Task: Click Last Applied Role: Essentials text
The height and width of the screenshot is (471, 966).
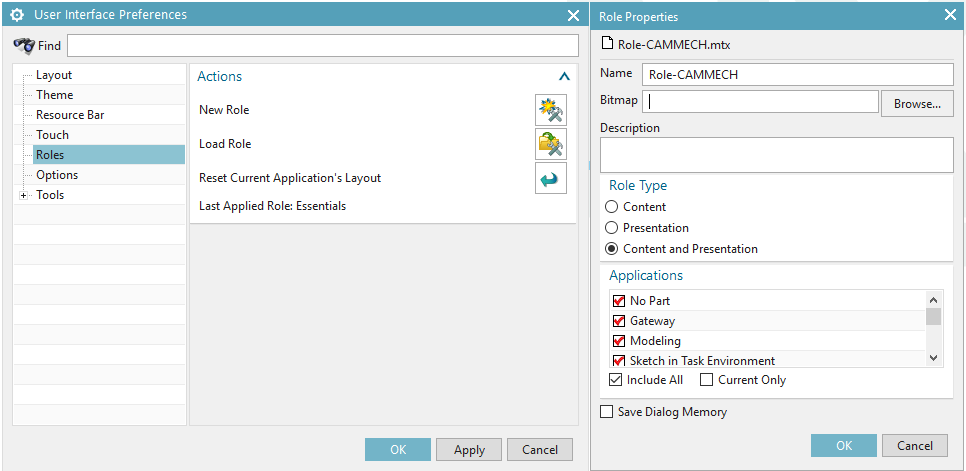Action: (272, 206)
